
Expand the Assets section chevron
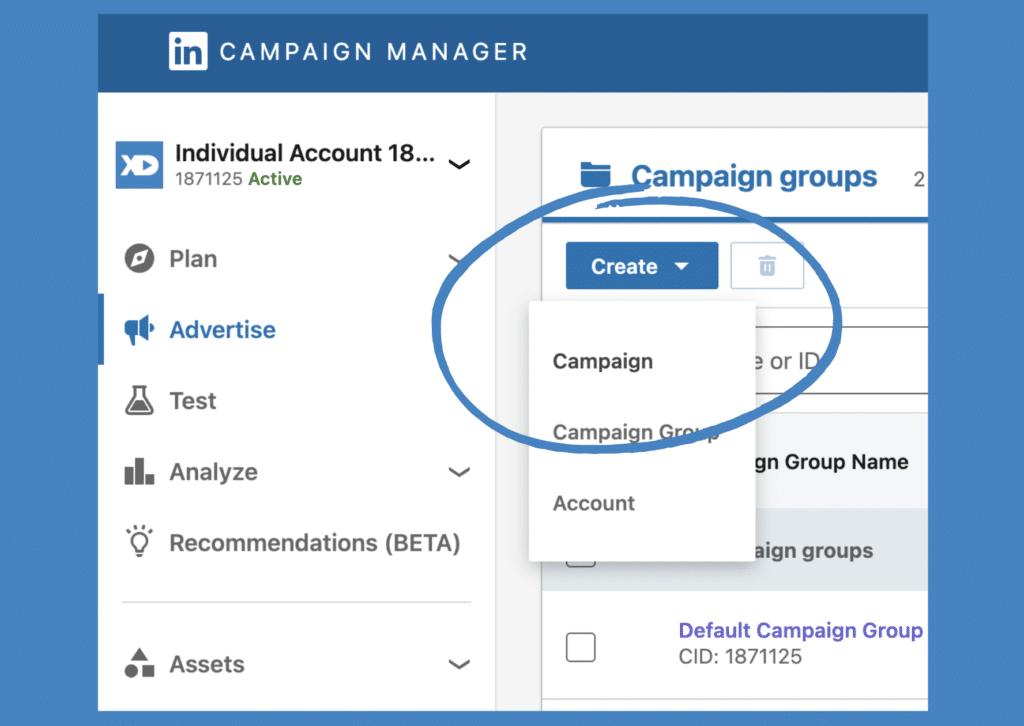coord(459,664)
